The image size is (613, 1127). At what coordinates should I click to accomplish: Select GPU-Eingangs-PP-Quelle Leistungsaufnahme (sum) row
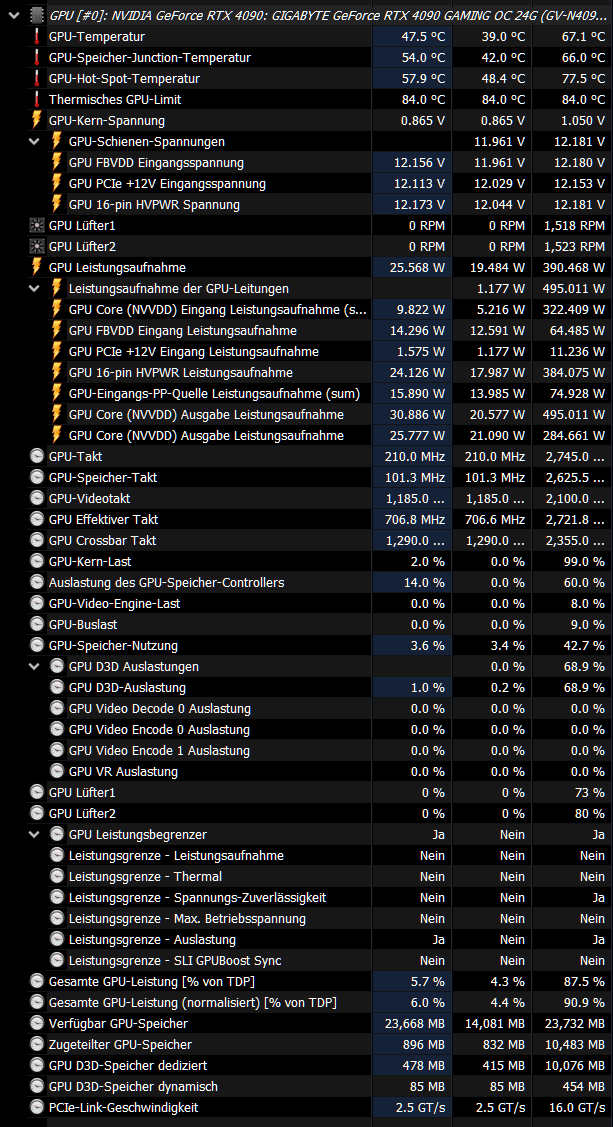pyautogui.click(x=214, y=393)
